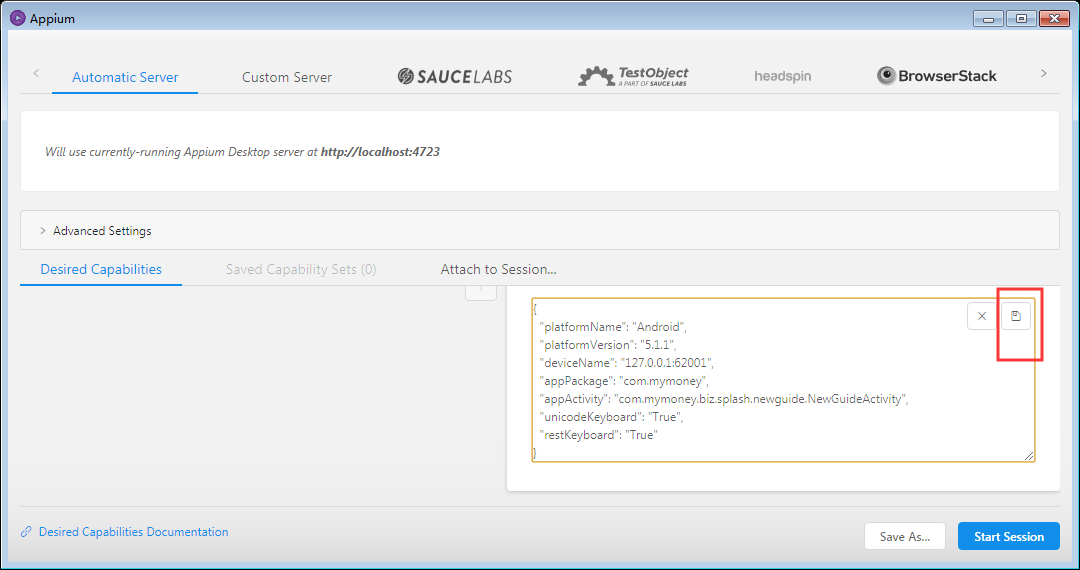This screenshot has width=1080, height=570.
Task: Click the "deviceName": "127.0.0.1:62001" line
Action: click(626, 363)
